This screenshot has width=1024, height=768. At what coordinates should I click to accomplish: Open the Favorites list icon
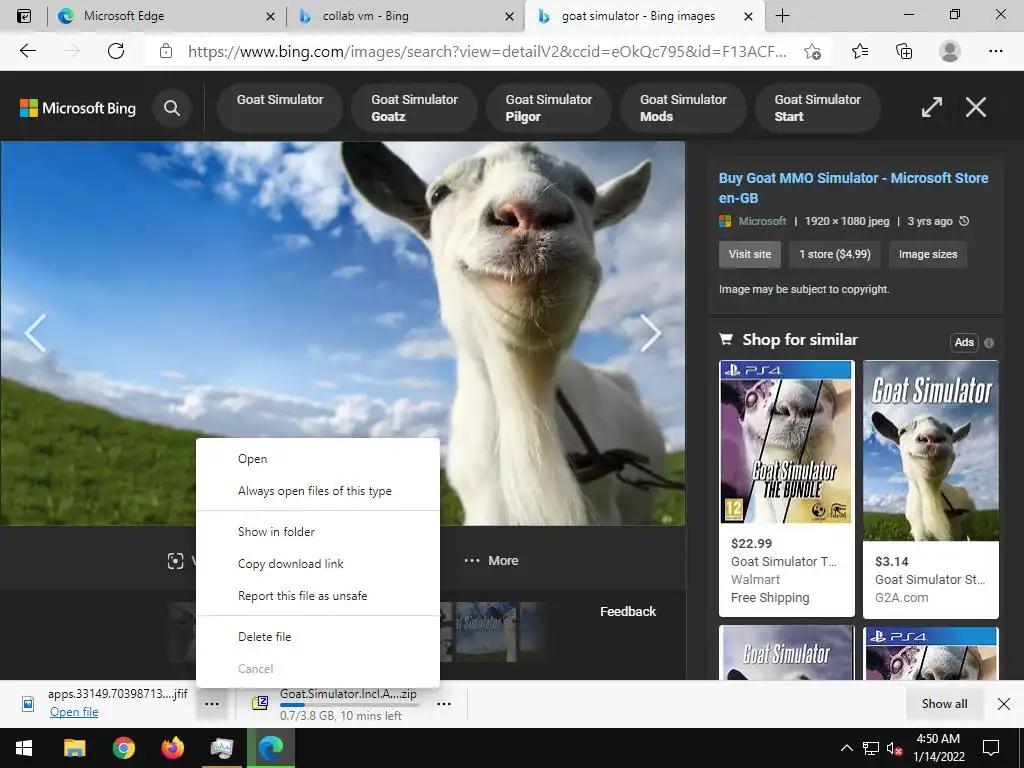pos(860,51)
